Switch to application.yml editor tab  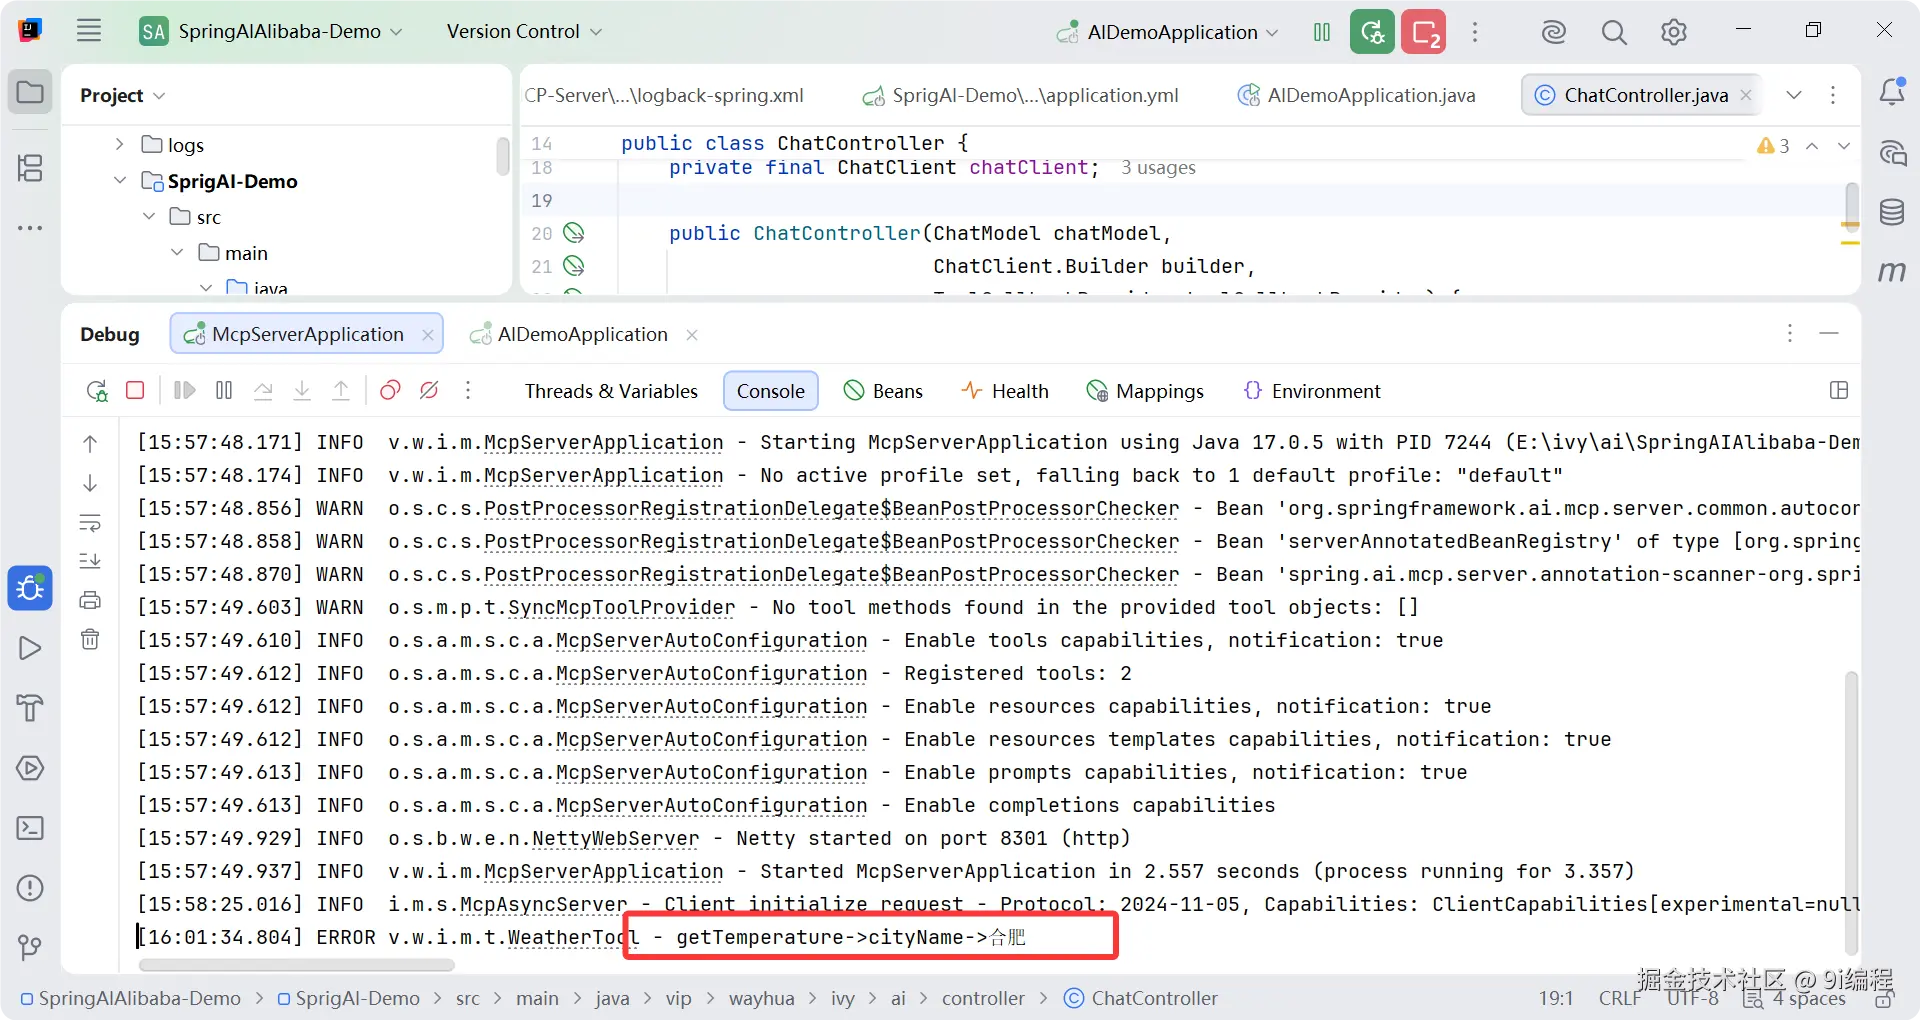tap(1021, 95)
